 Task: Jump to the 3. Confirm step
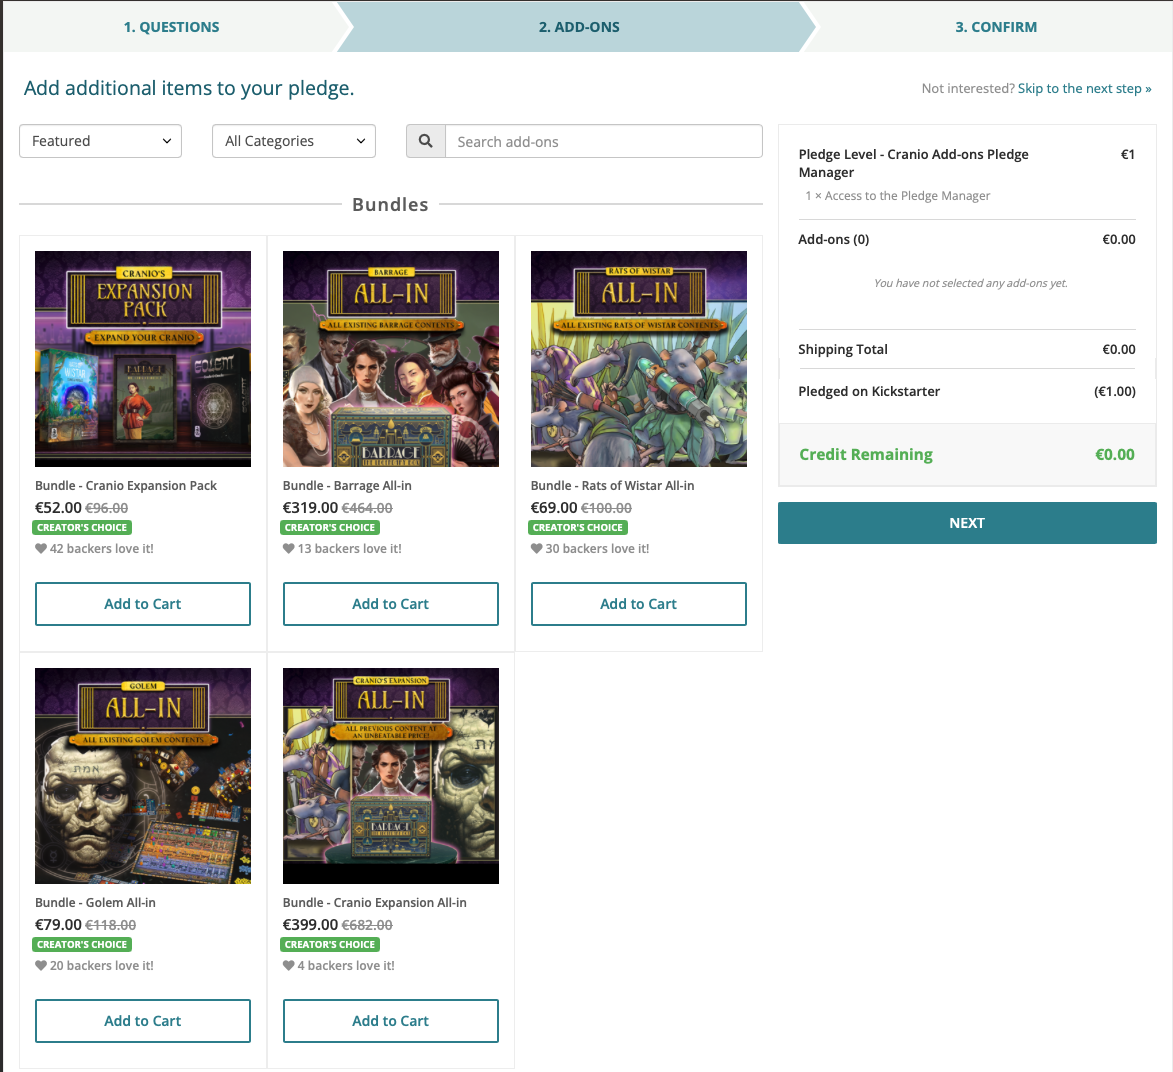[x=996, y=27]
